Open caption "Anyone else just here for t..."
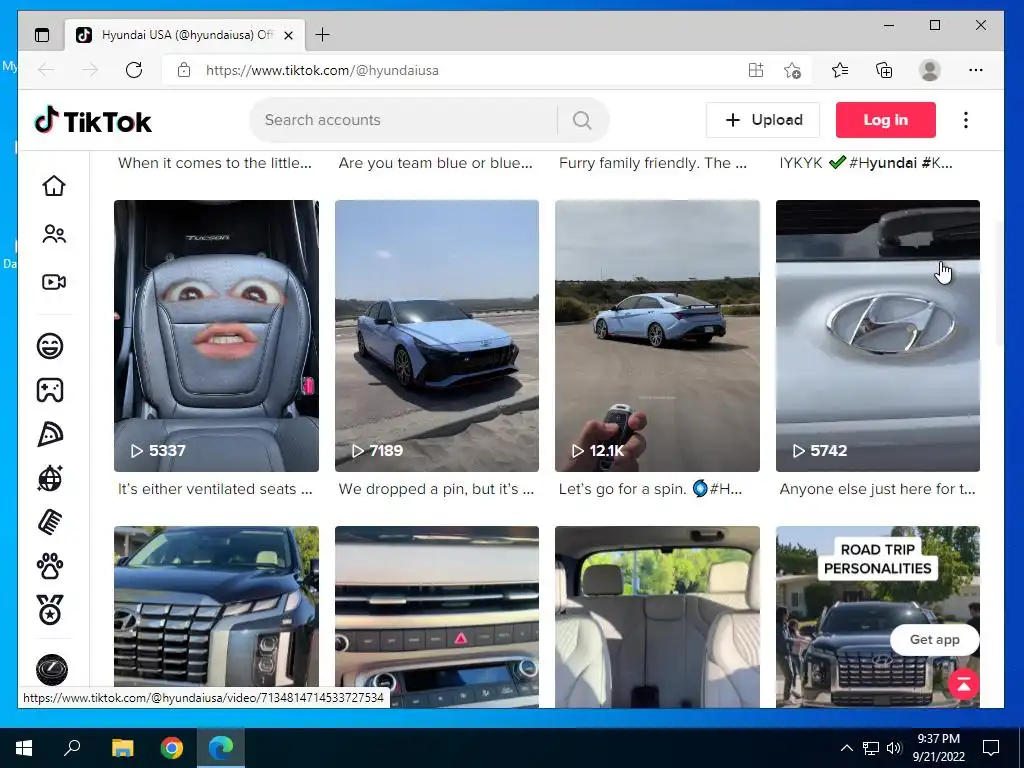The width and height of the screenshot is (1024, 768). (x=877, y=489)
